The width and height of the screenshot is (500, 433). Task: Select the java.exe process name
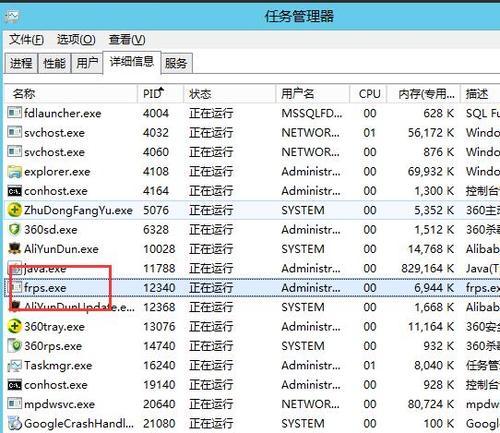45,268
